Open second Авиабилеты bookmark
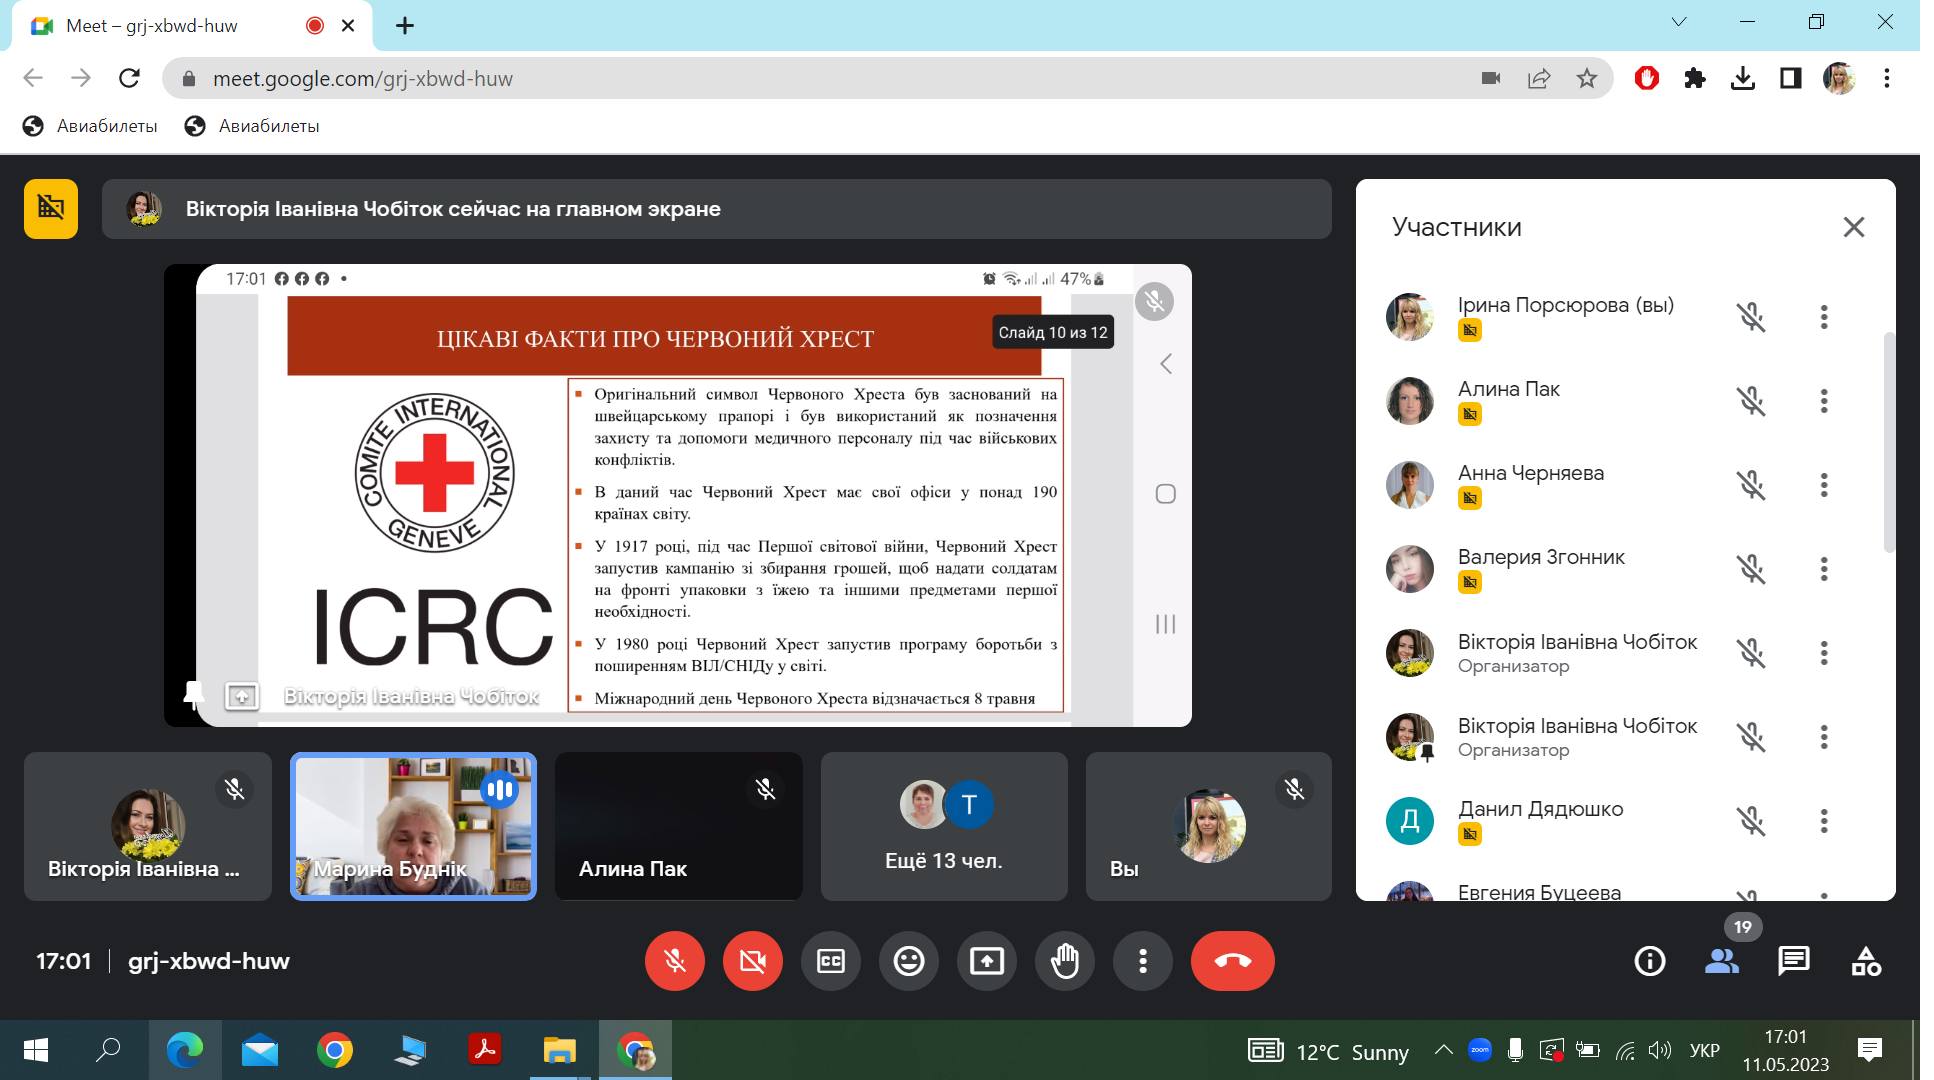This screenshot has width=1934, height=1080. pyautogui.click(x=252, y=126)
